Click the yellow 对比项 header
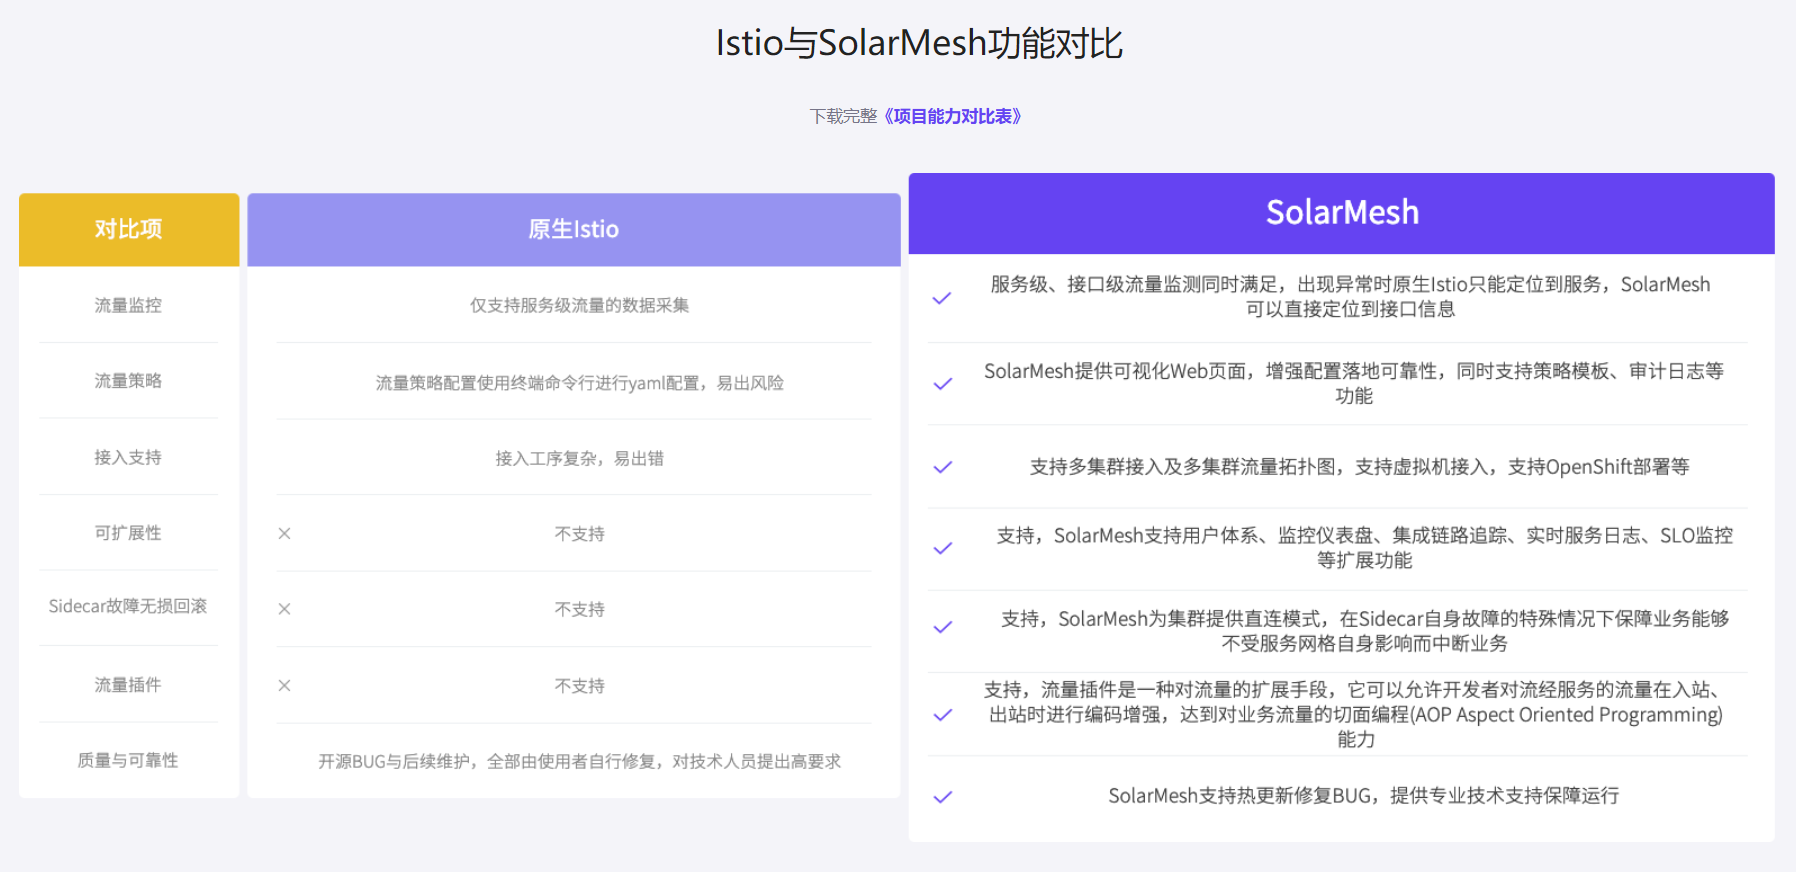Image resolution: width=1796 pixels, height=872 pixels. tap(128, 230)
